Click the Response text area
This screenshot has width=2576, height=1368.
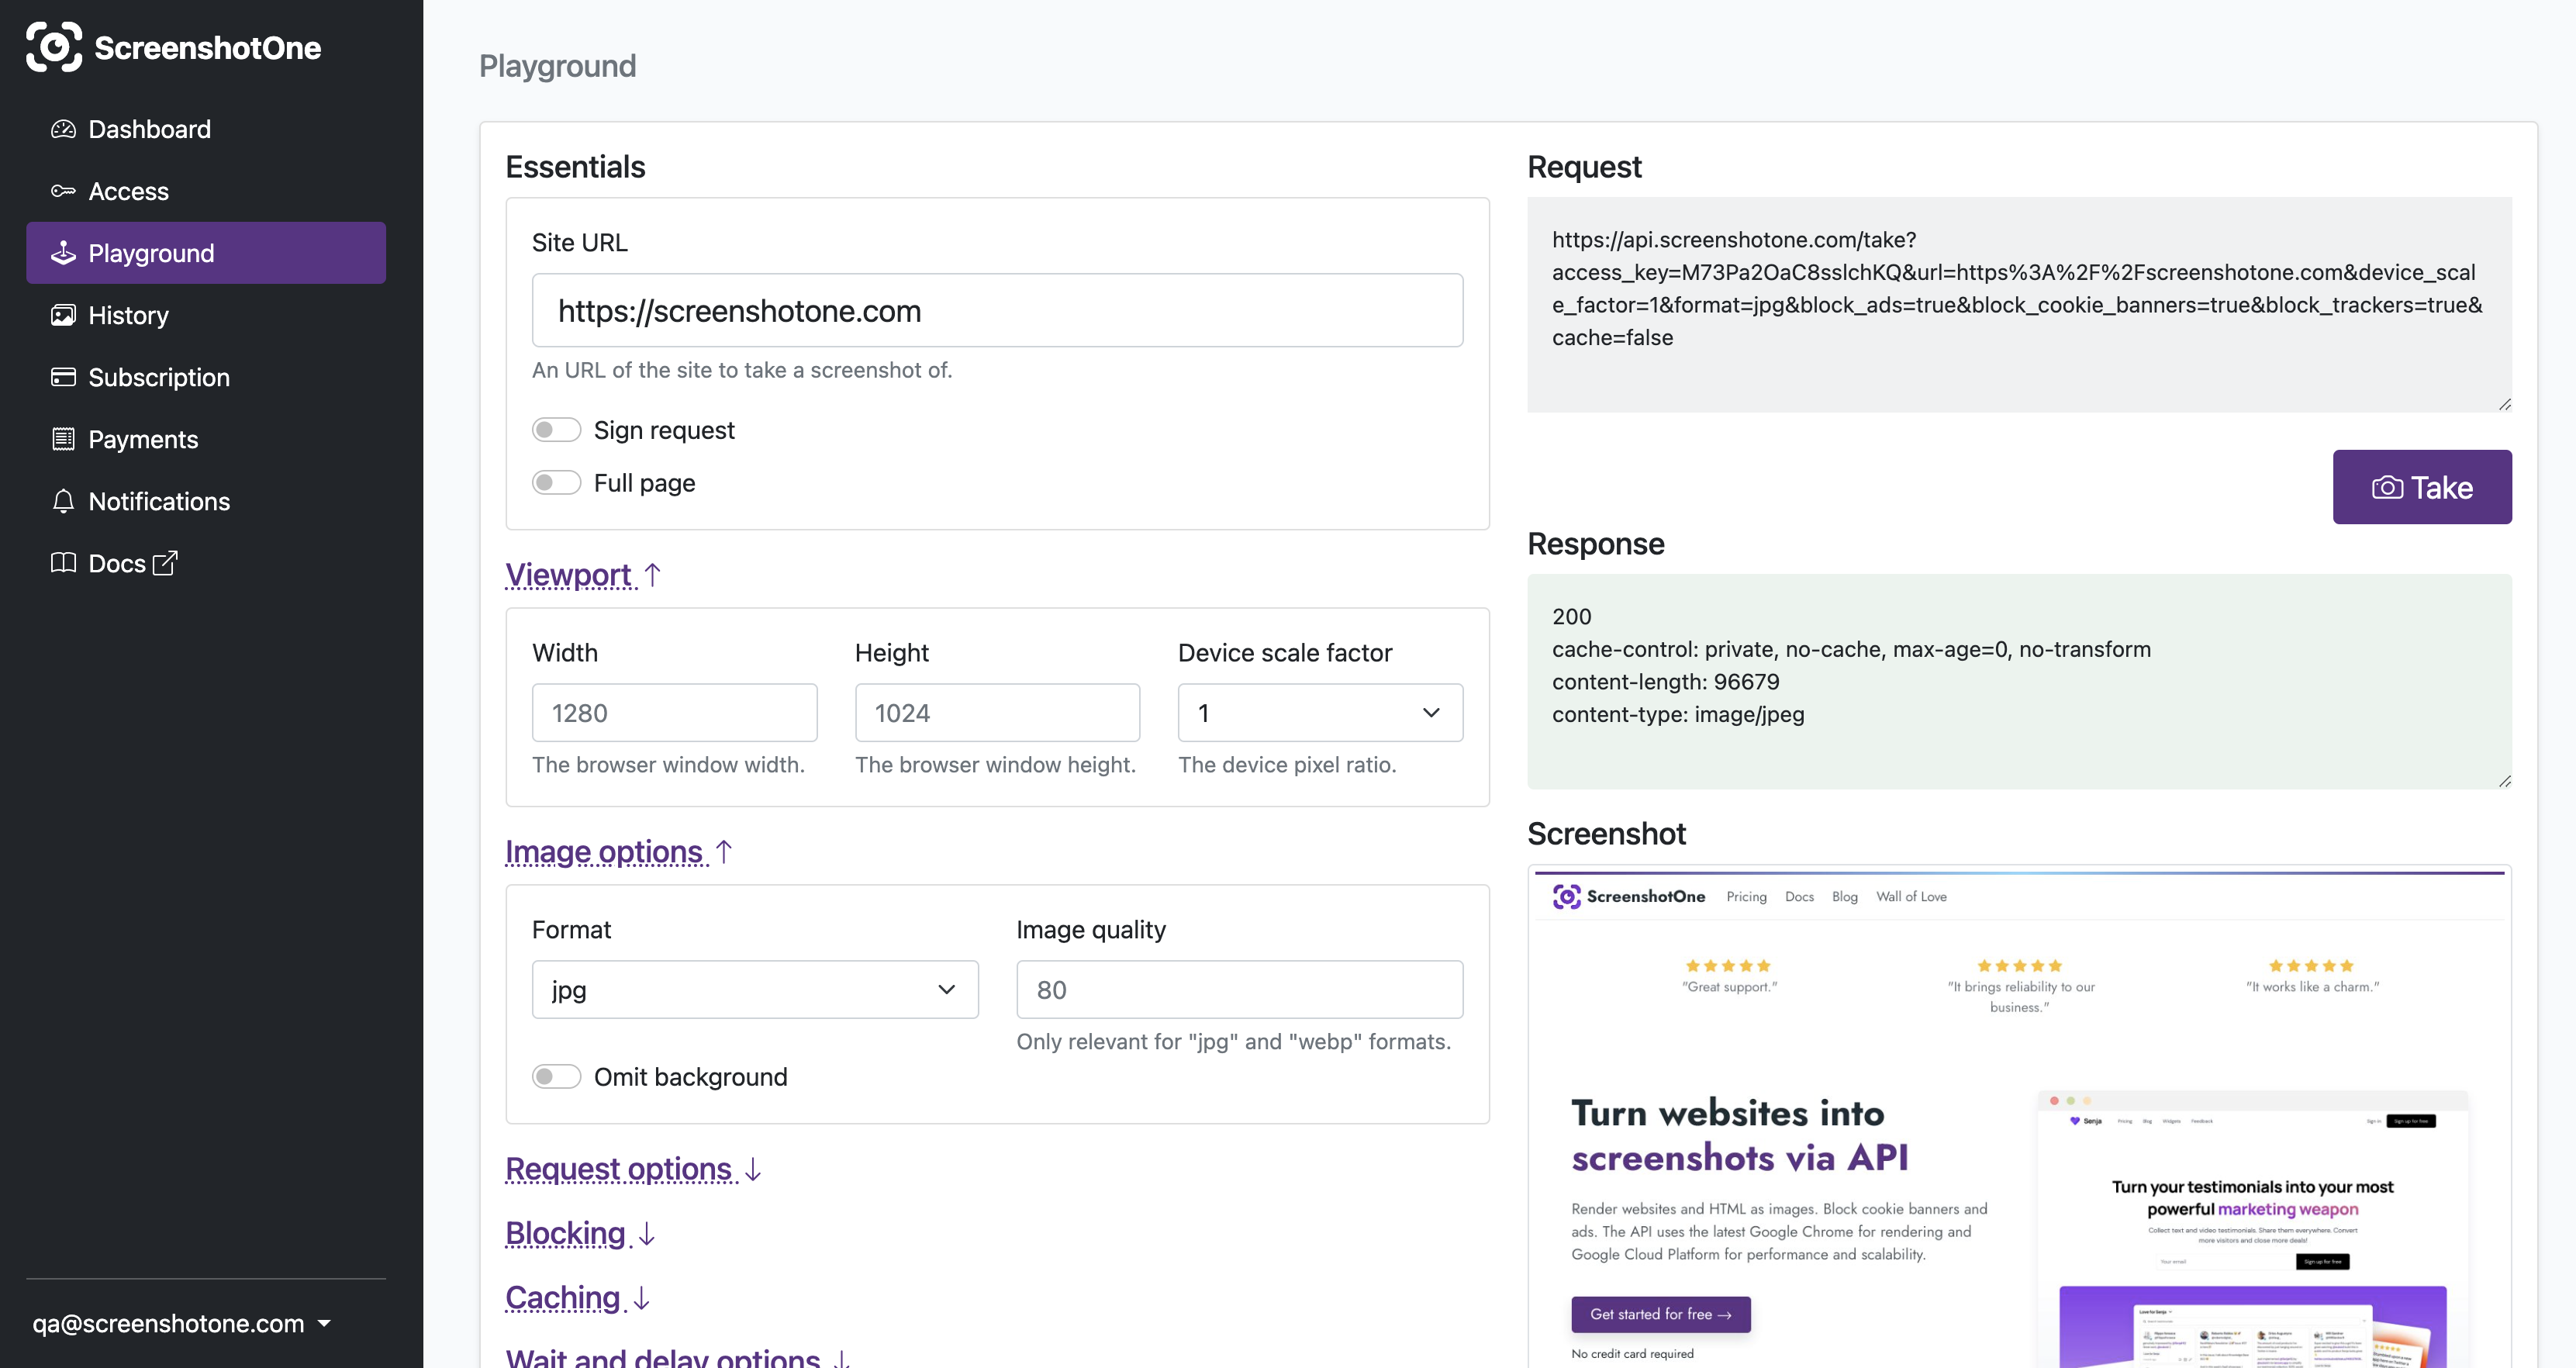click(2019, 681)
